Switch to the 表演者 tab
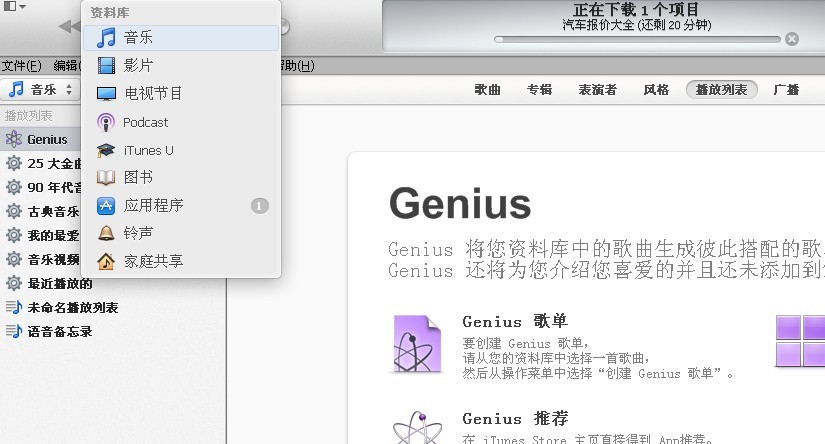Image resolution: width=825 pixels, height=444 pixels. click(x=597, y=89)
